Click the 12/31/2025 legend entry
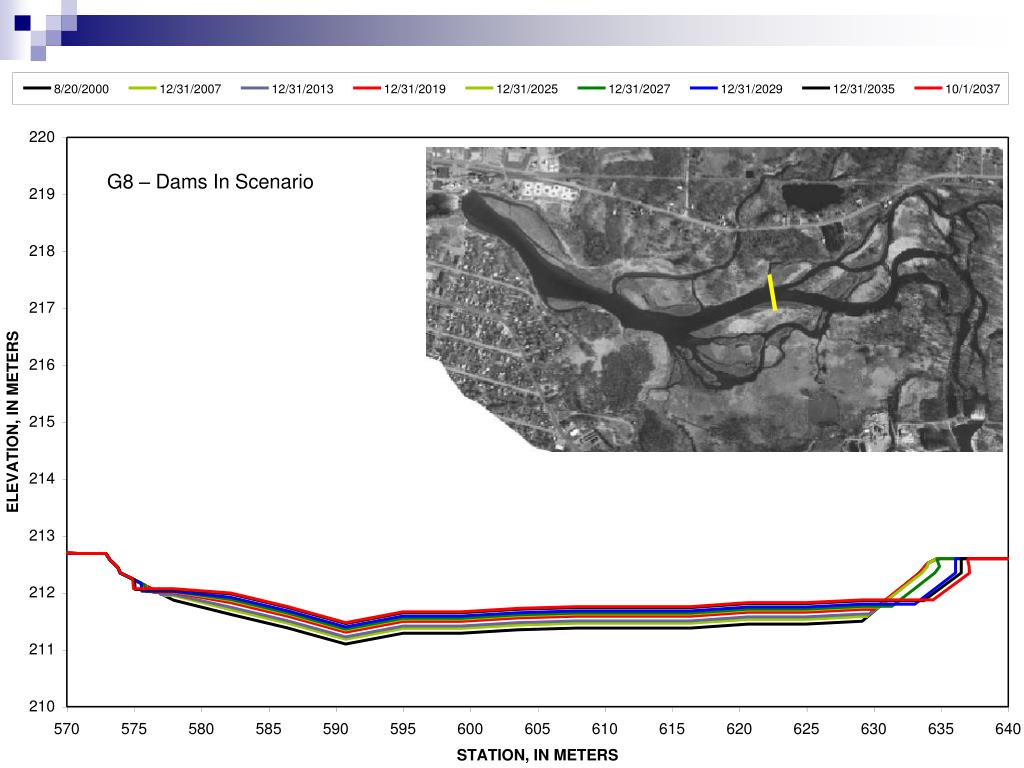This screenshot has height=768, width=1024. 512,89
